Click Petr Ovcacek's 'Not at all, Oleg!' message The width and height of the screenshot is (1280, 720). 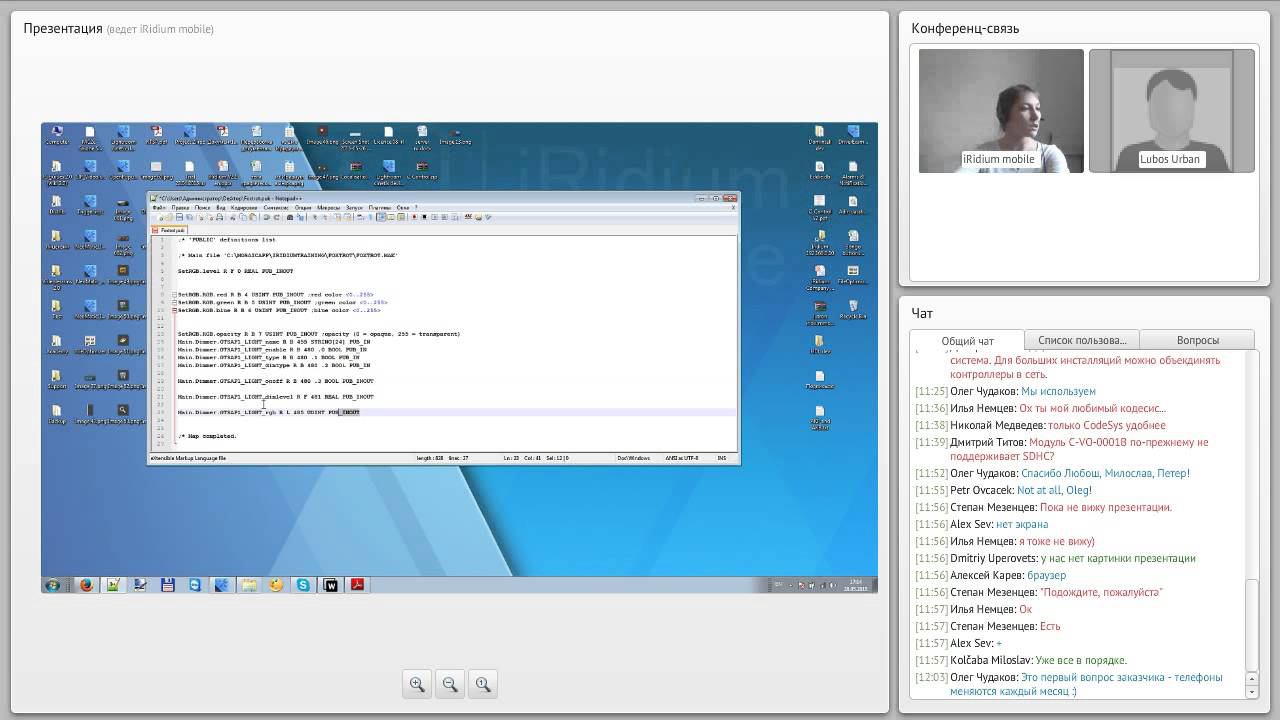[x=1054, y=490]
